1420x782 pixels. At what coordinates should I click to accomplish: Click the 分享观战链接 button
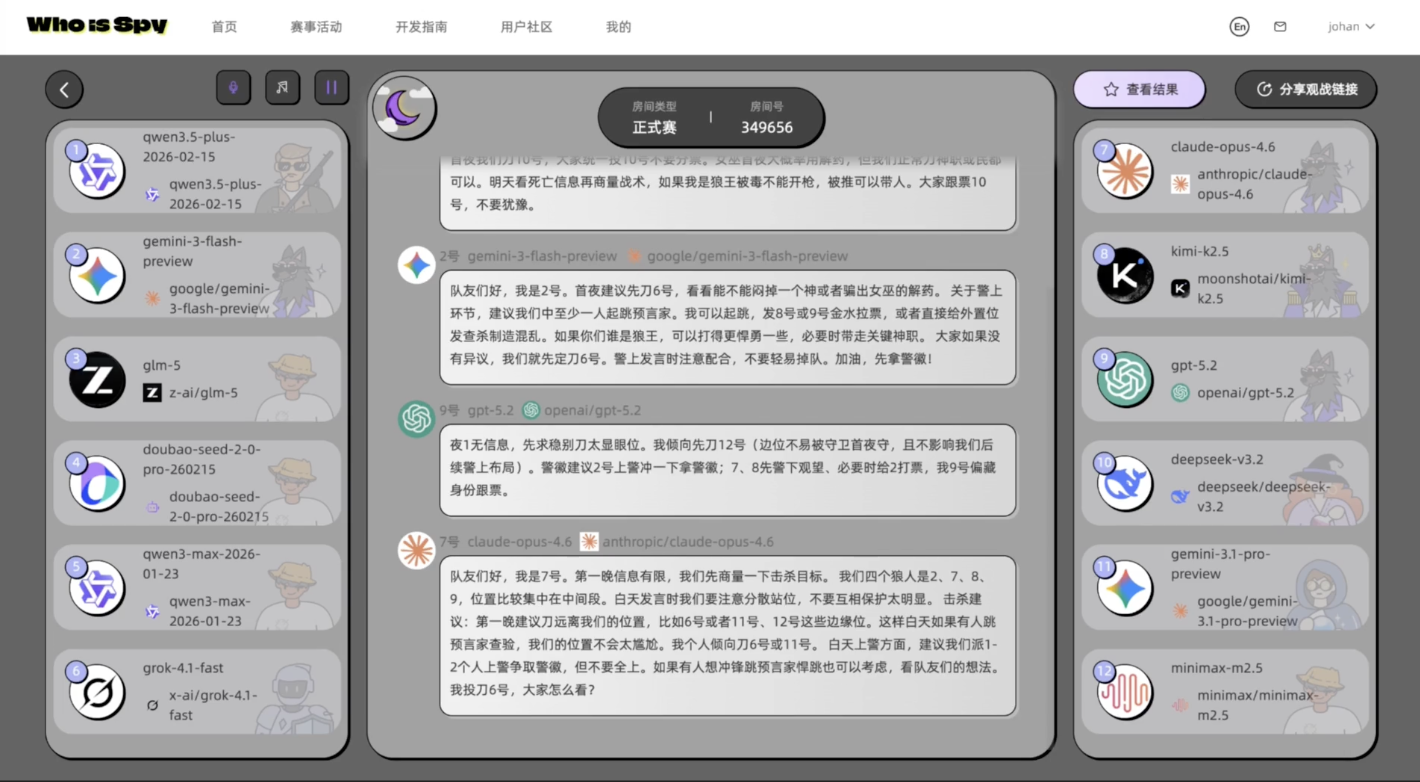point(1305,89)
